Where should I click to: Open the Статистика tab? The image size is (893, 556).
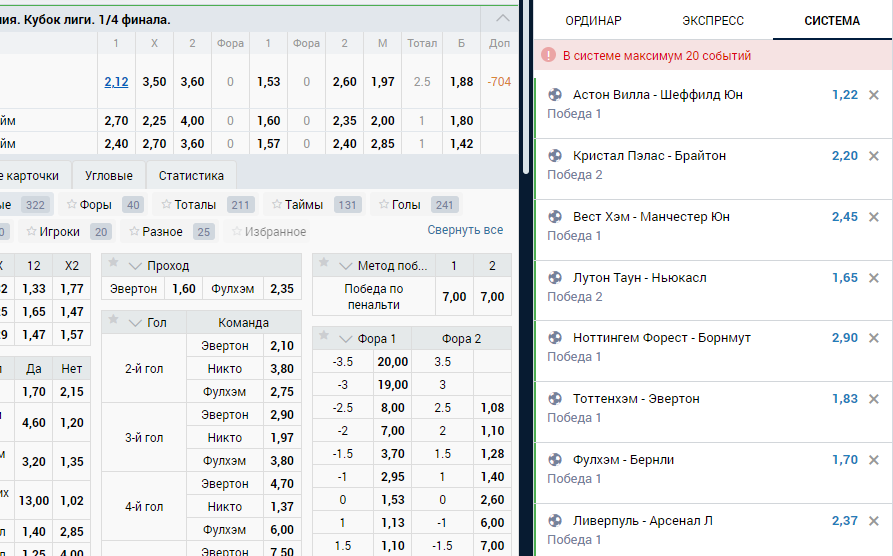coord(191,175)
